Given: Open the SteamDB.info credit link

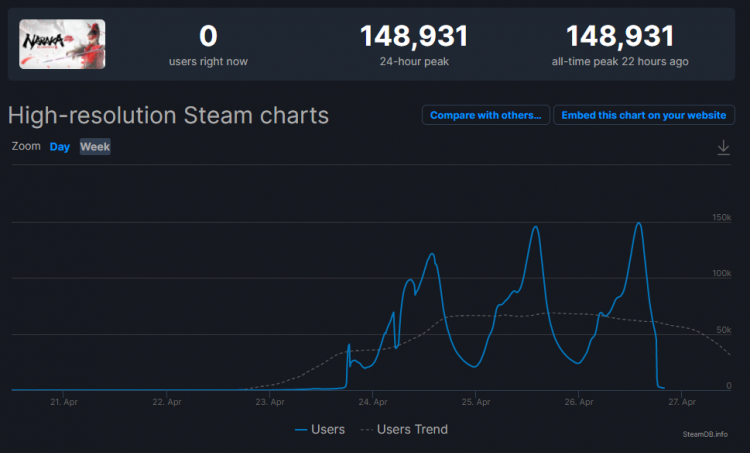Looking at the screenshot, I should pyautogui.click(x=704, y=434).
